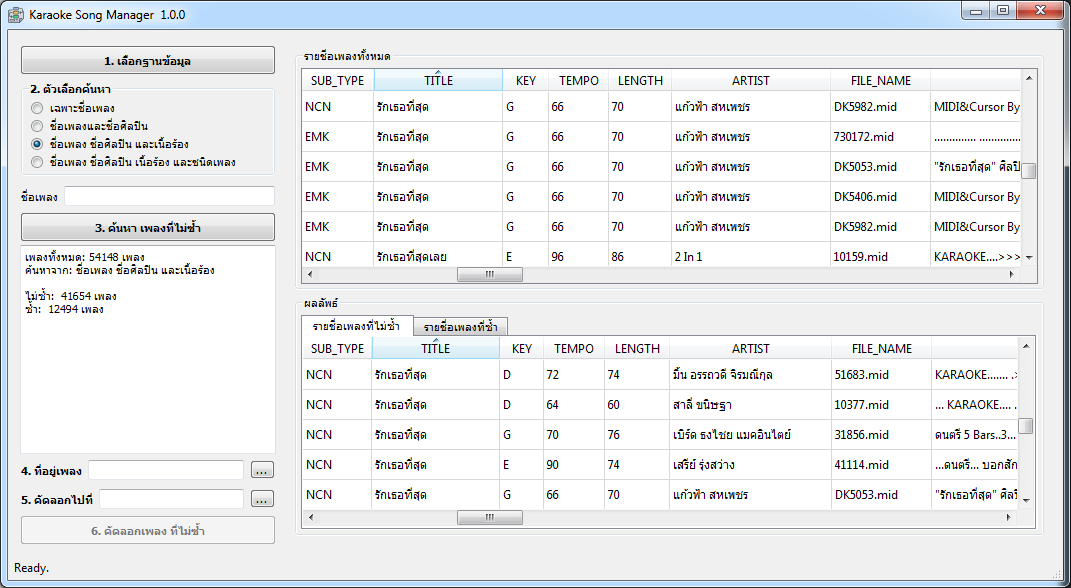Click top table vertical scrollbar thumb
The height and width of the screenshot is (588, 1071).
pos(1029,171)
